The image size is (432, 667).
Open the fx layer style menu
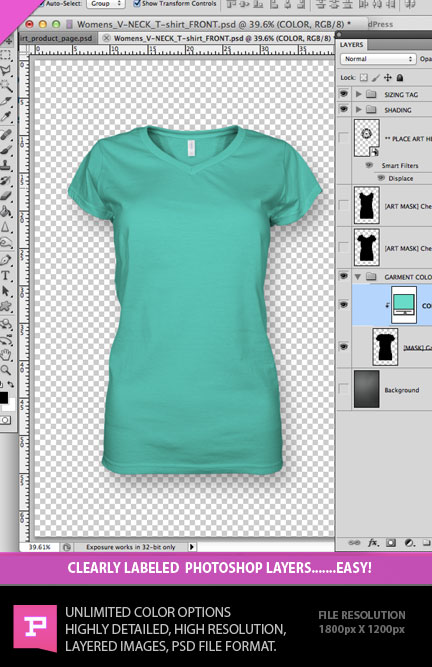point(373,543)
